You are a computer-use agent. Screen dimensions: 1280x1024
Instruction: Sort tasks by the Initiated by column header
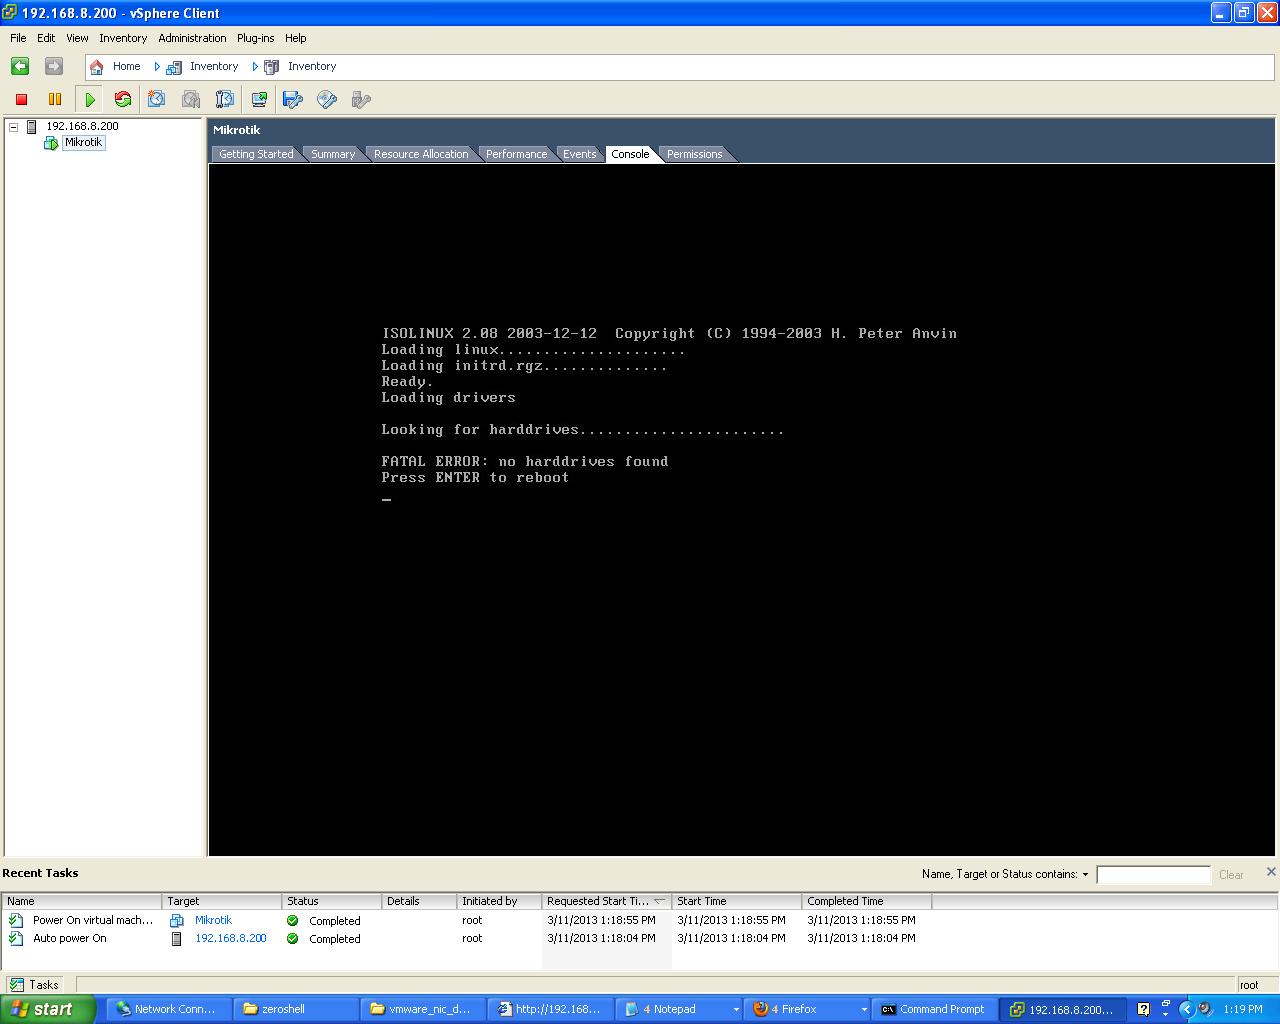click(x=499, y=901)
